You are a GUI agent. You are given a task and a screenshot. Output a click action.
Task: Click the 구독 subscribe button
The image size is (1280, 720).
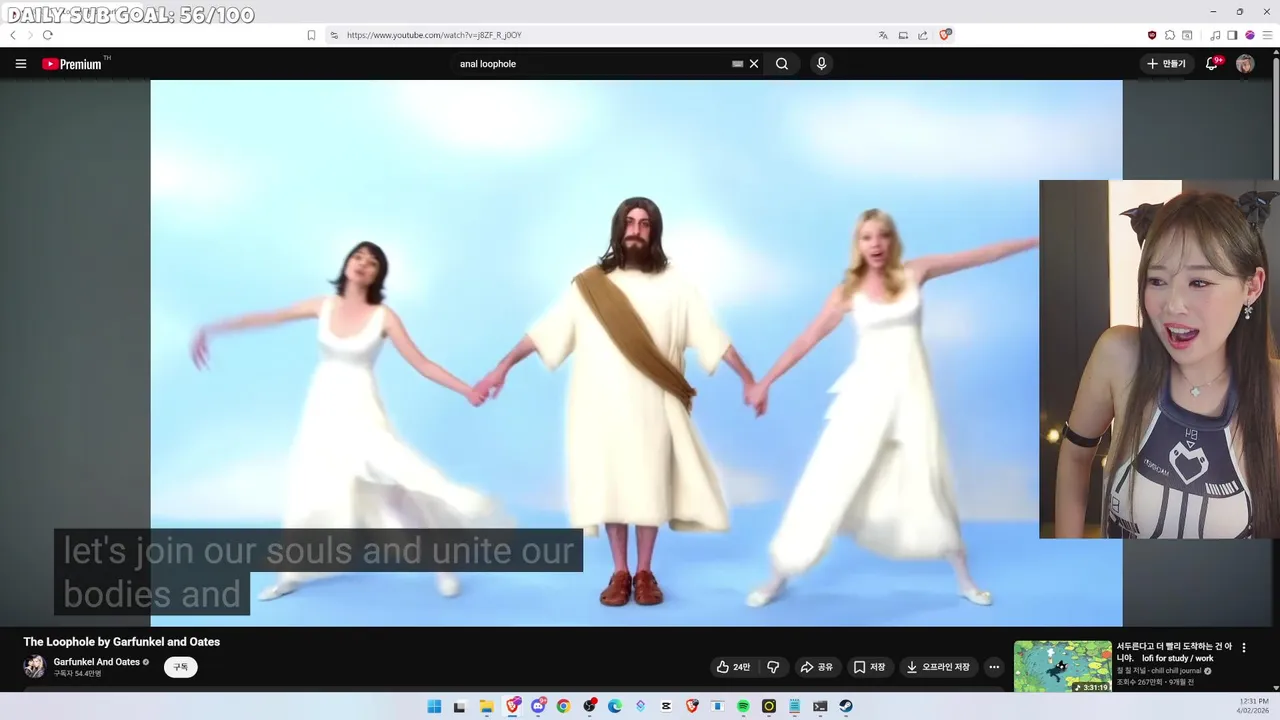click(181, 667)
